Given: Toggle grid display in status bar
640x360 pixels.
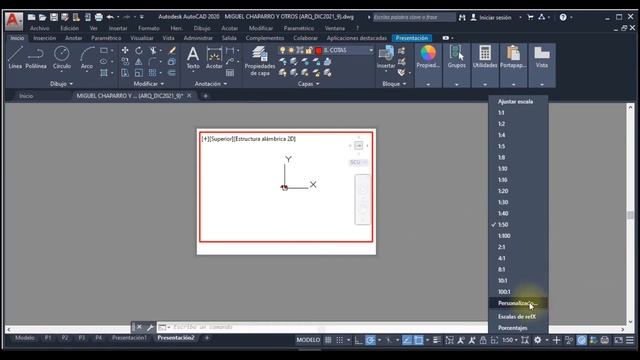Looking at the screenshot, I should coord(328,340).
